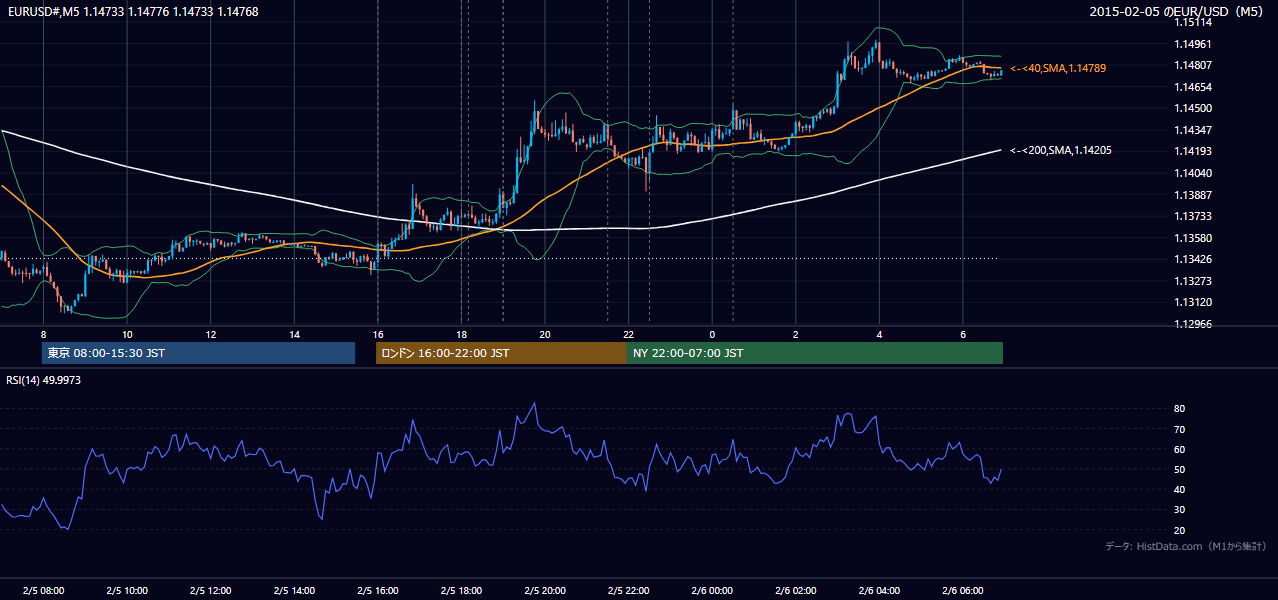Screen dimensions: 1278x600
Task: Click the EURUSD#,M5 chart header text
Action: 131,11
